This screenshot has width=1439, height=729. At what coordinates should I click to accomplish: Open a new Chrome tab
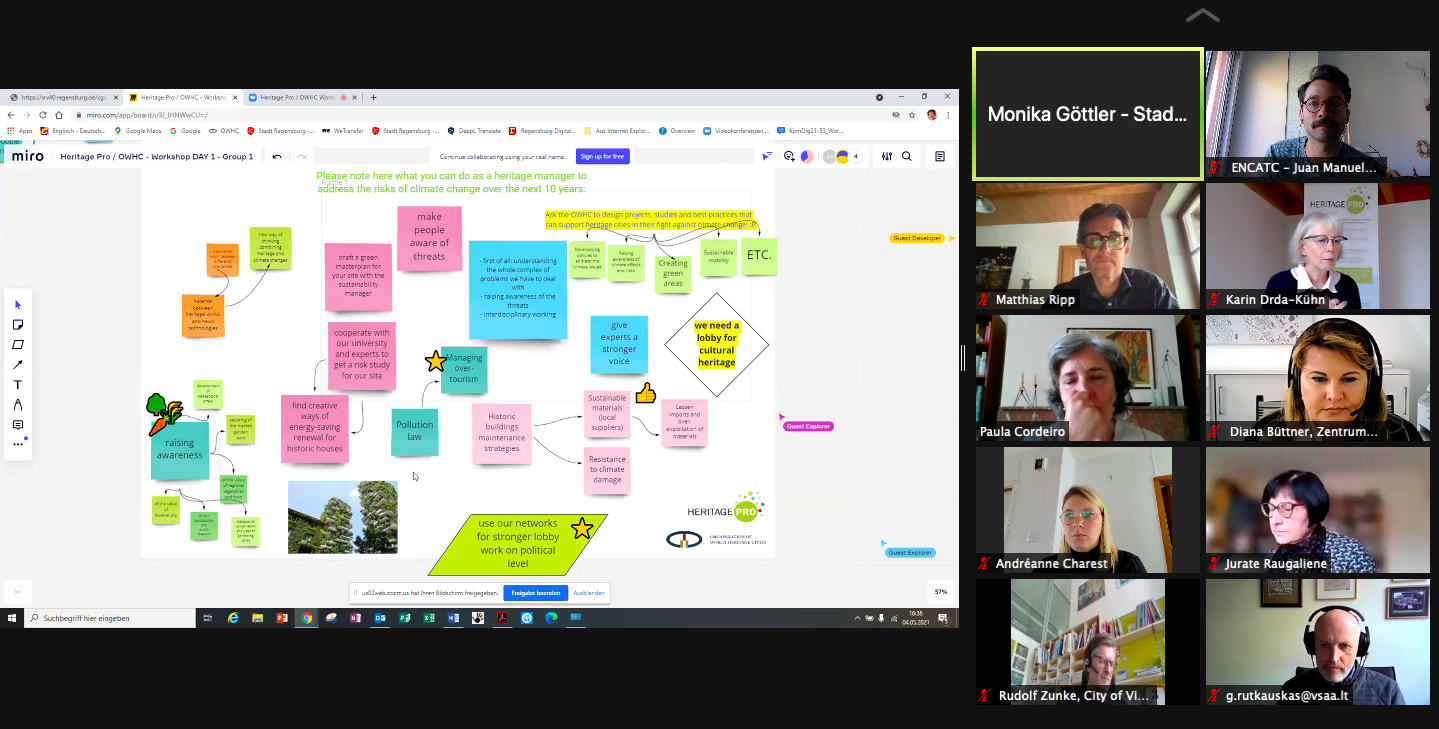pyautogui.click(x=373, y=98)
